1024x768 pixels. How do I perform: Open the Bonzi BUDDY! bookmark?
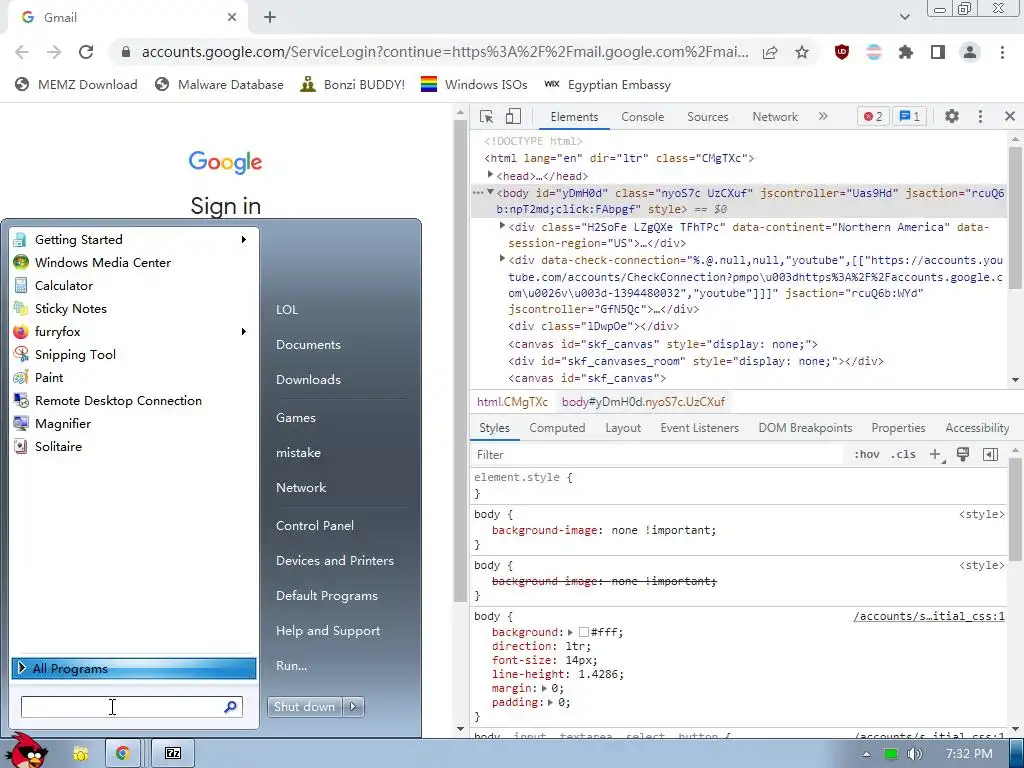(353, 85)
